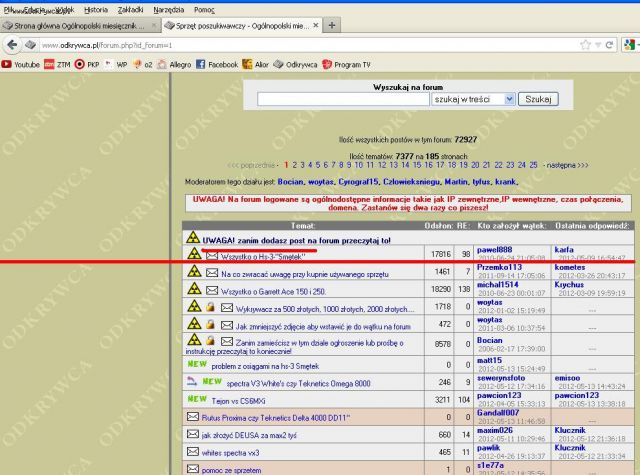This screenshot has height=475, width=640.
Task: Open the PKP bookmark
Action: click(x=87, y=64)
